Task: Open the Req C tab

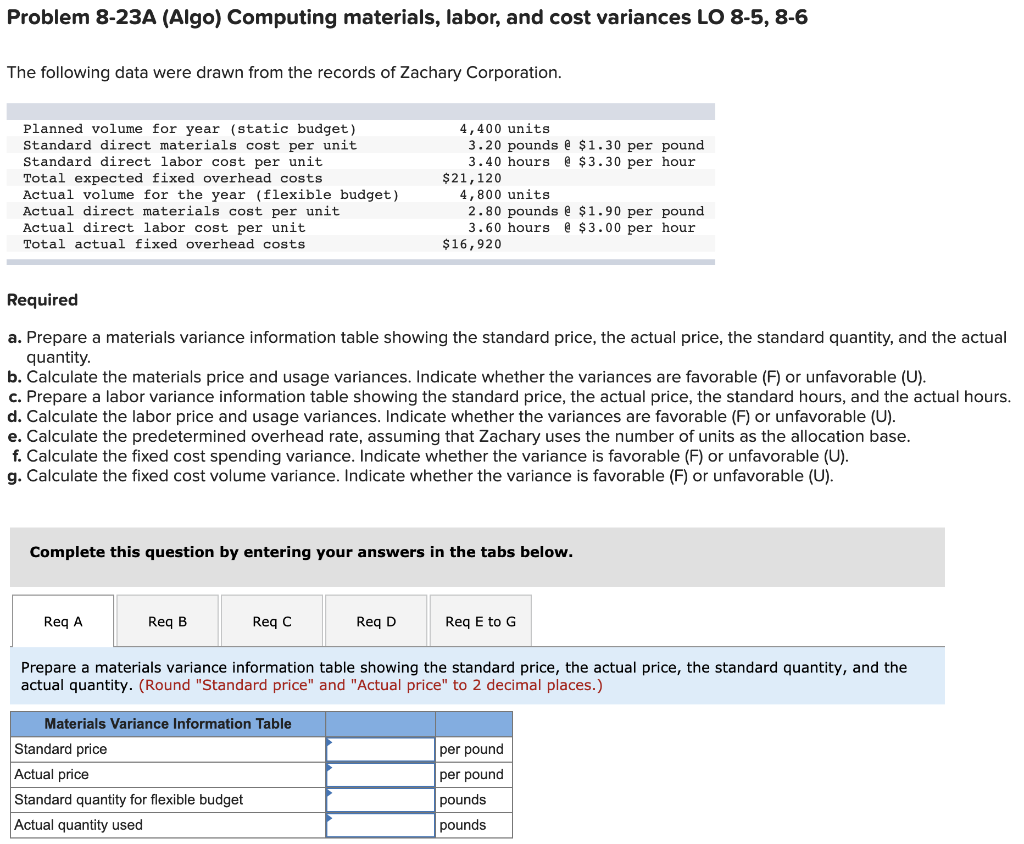Action: tap(271, 620)
